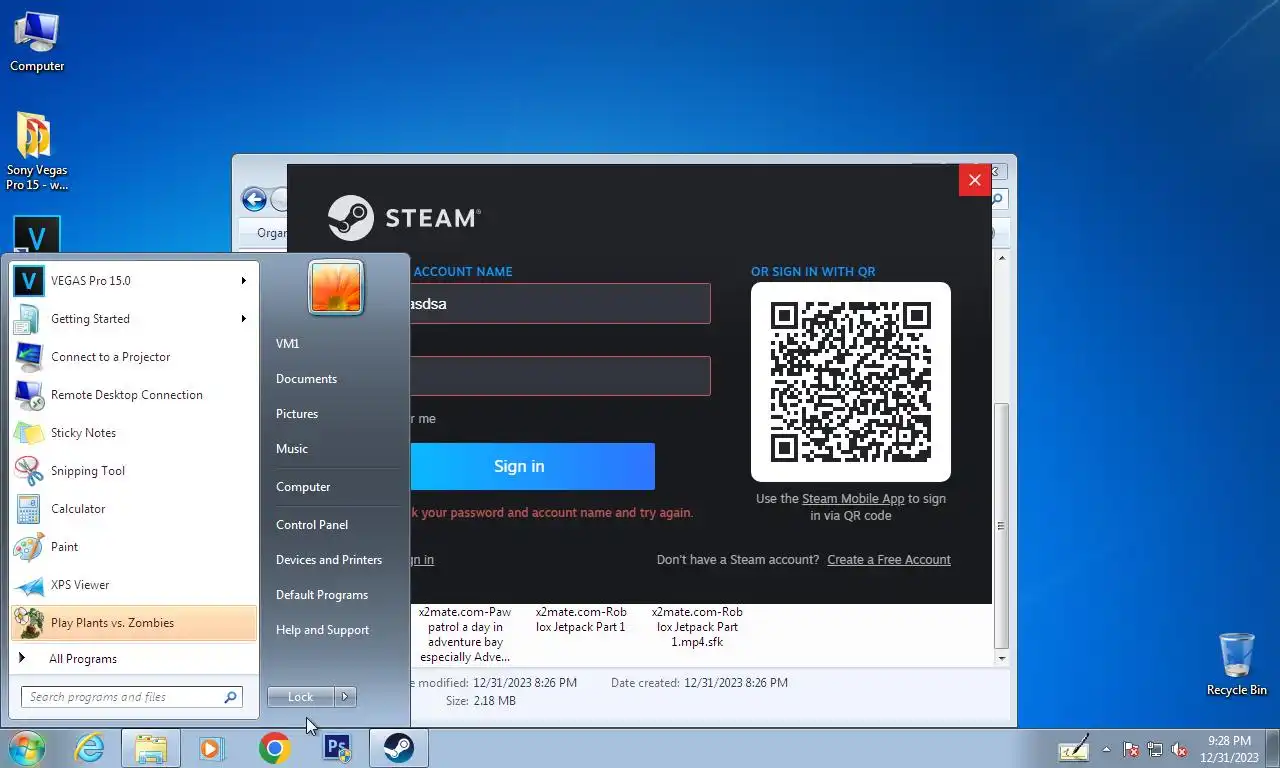Click the Lock button

(301, 697)
